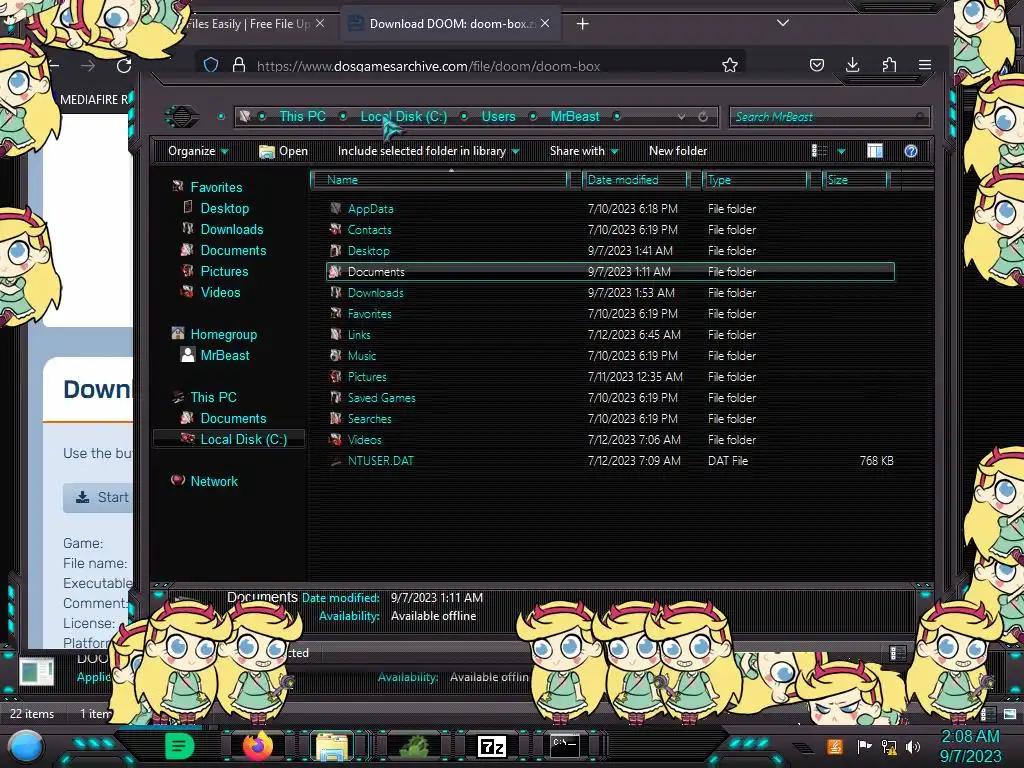Image resolution: width=1024 pixels, height=768 pixels.
Task: Select MrBeast under Homegroup
Action: (x=216, y=355)
